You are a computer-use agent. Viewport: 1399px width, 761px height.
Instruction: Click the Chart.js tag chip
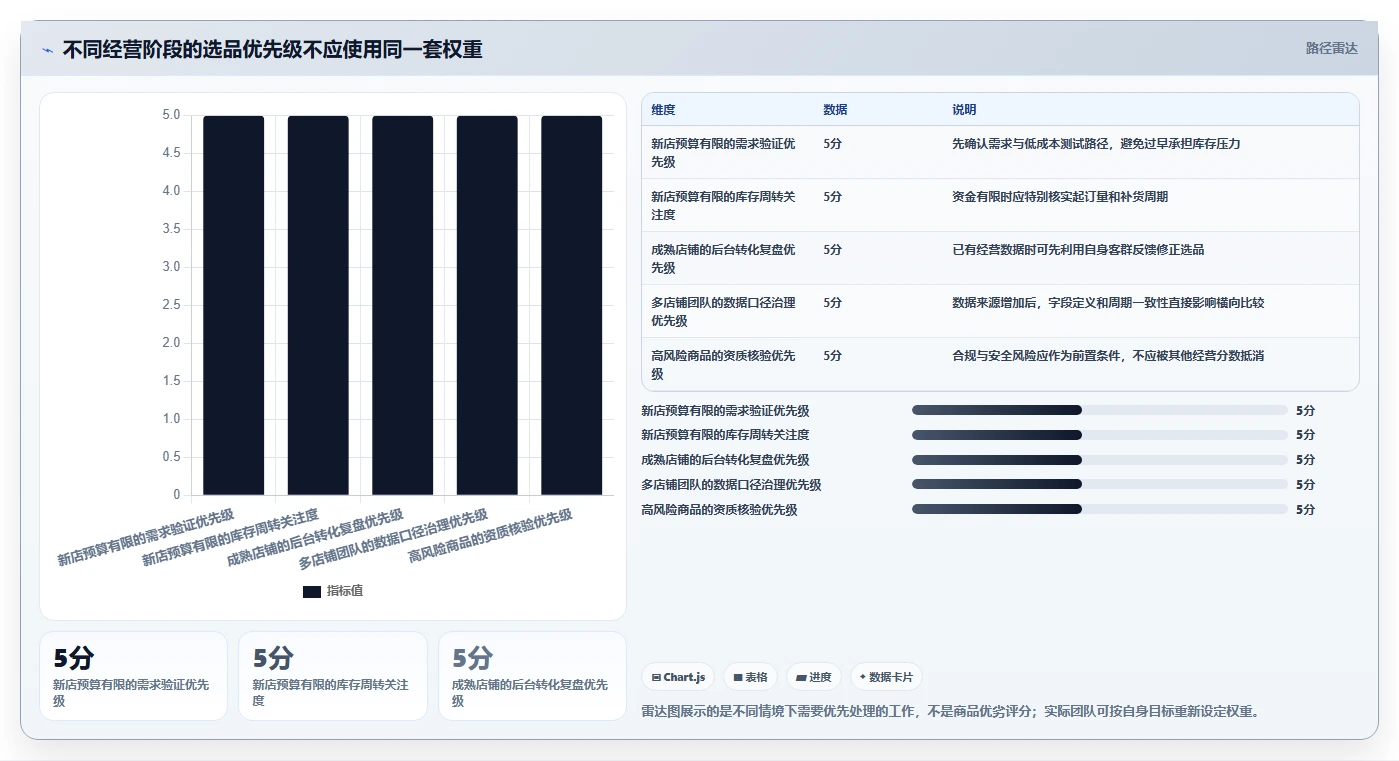[x=678, y=677]
